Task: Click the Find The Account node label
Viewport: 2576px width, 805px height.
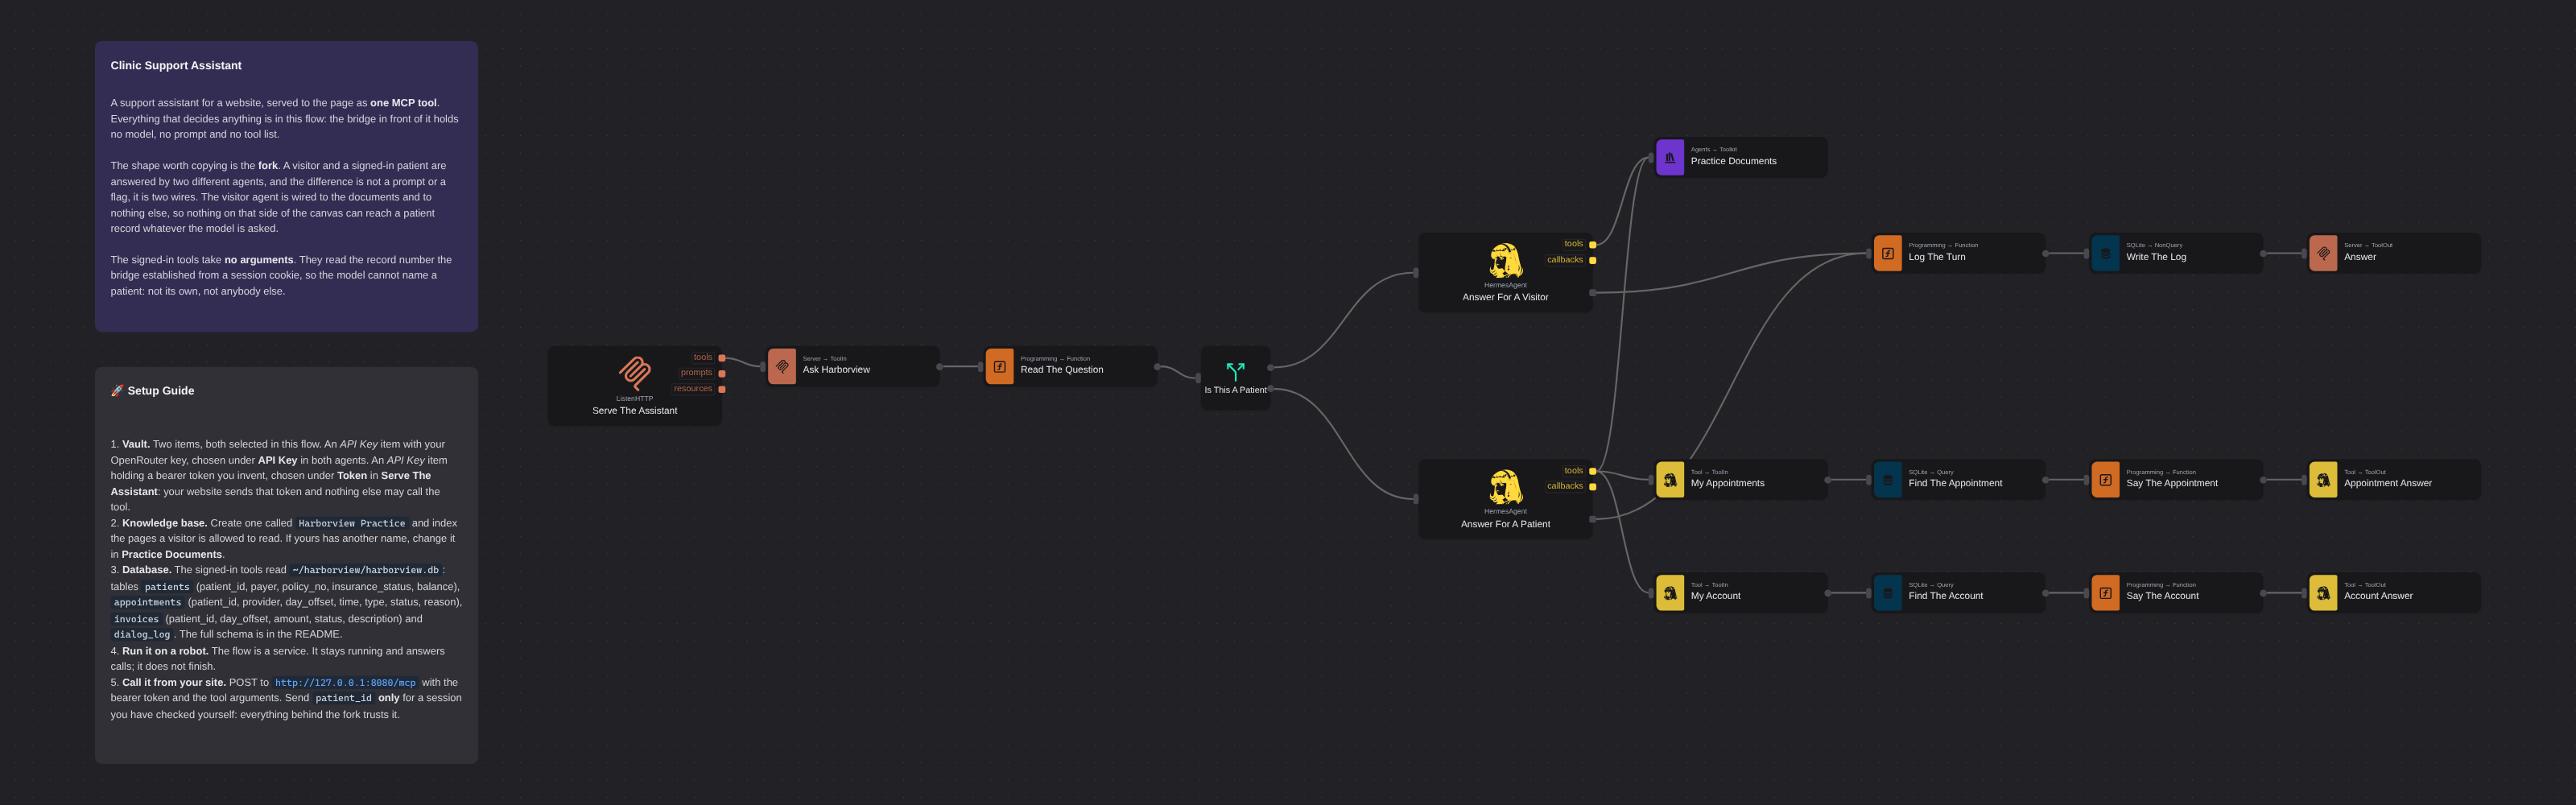Action: click(1945, 596)
